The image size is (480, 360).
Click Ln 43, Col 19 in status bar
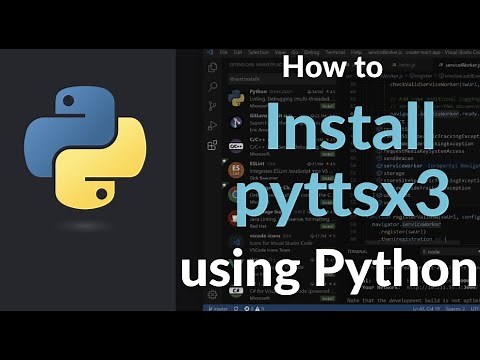pos(426,309)
